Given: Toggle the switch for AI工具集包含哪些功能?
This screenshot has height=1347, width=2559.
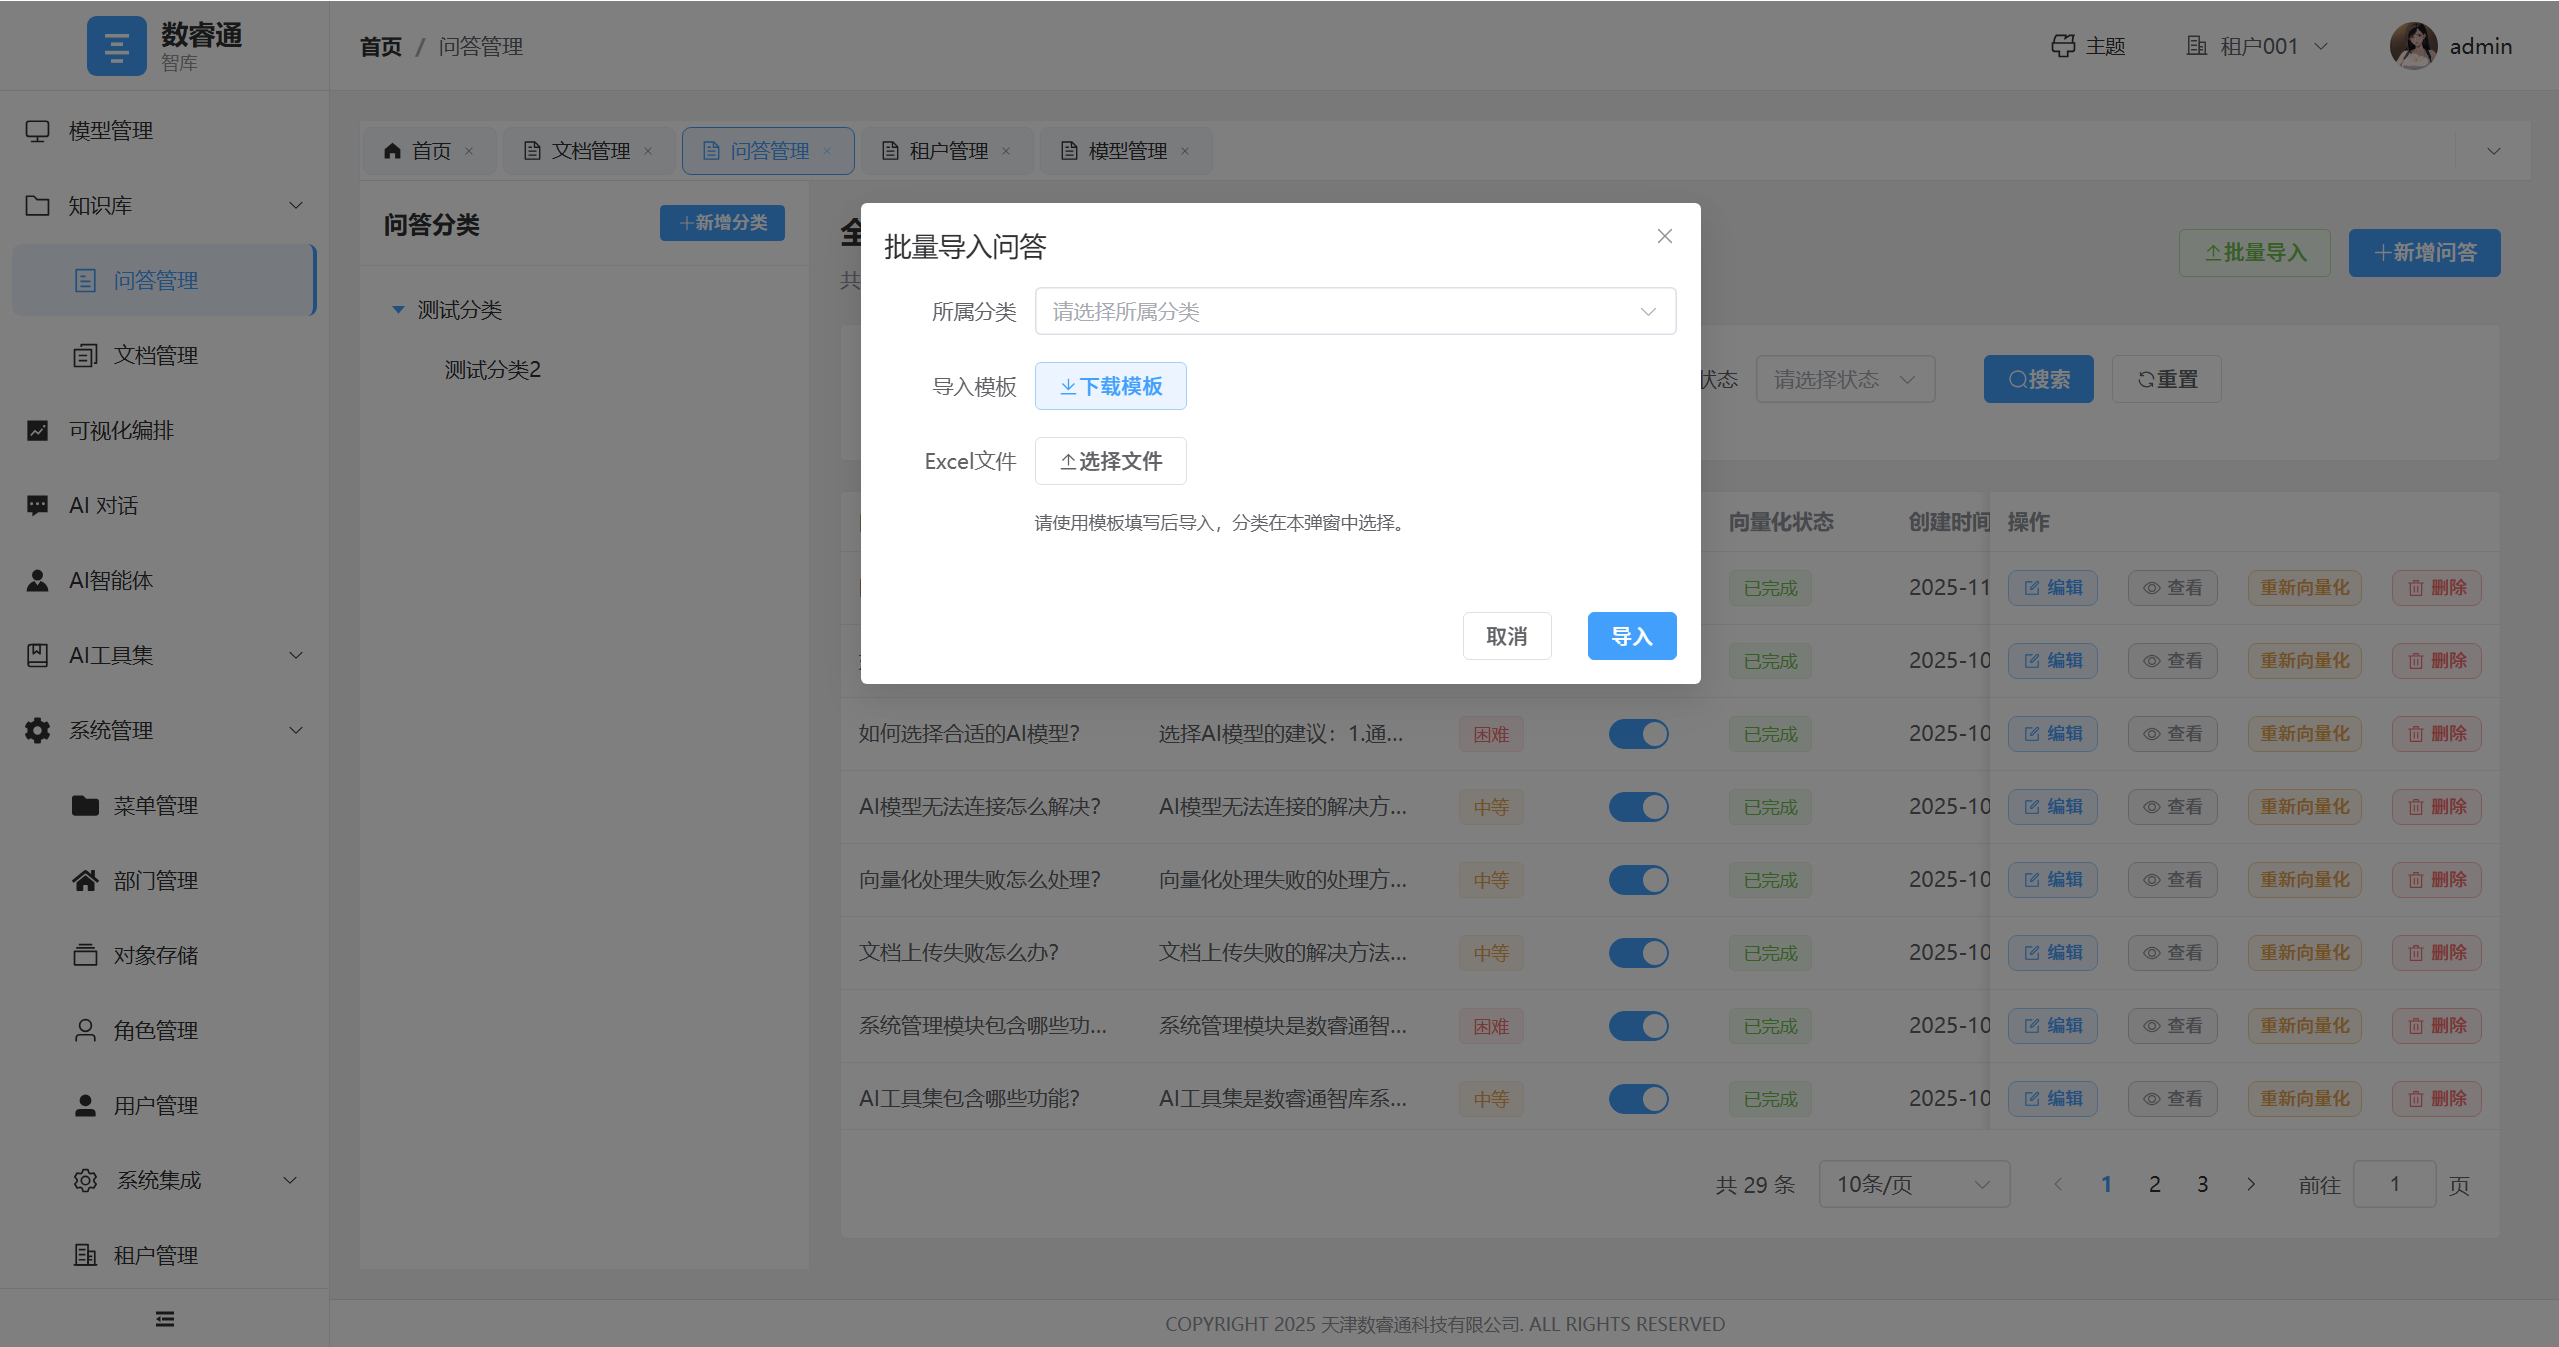Looking at the screenshot, I should pyautogui.click(x=1638, y=1099).
